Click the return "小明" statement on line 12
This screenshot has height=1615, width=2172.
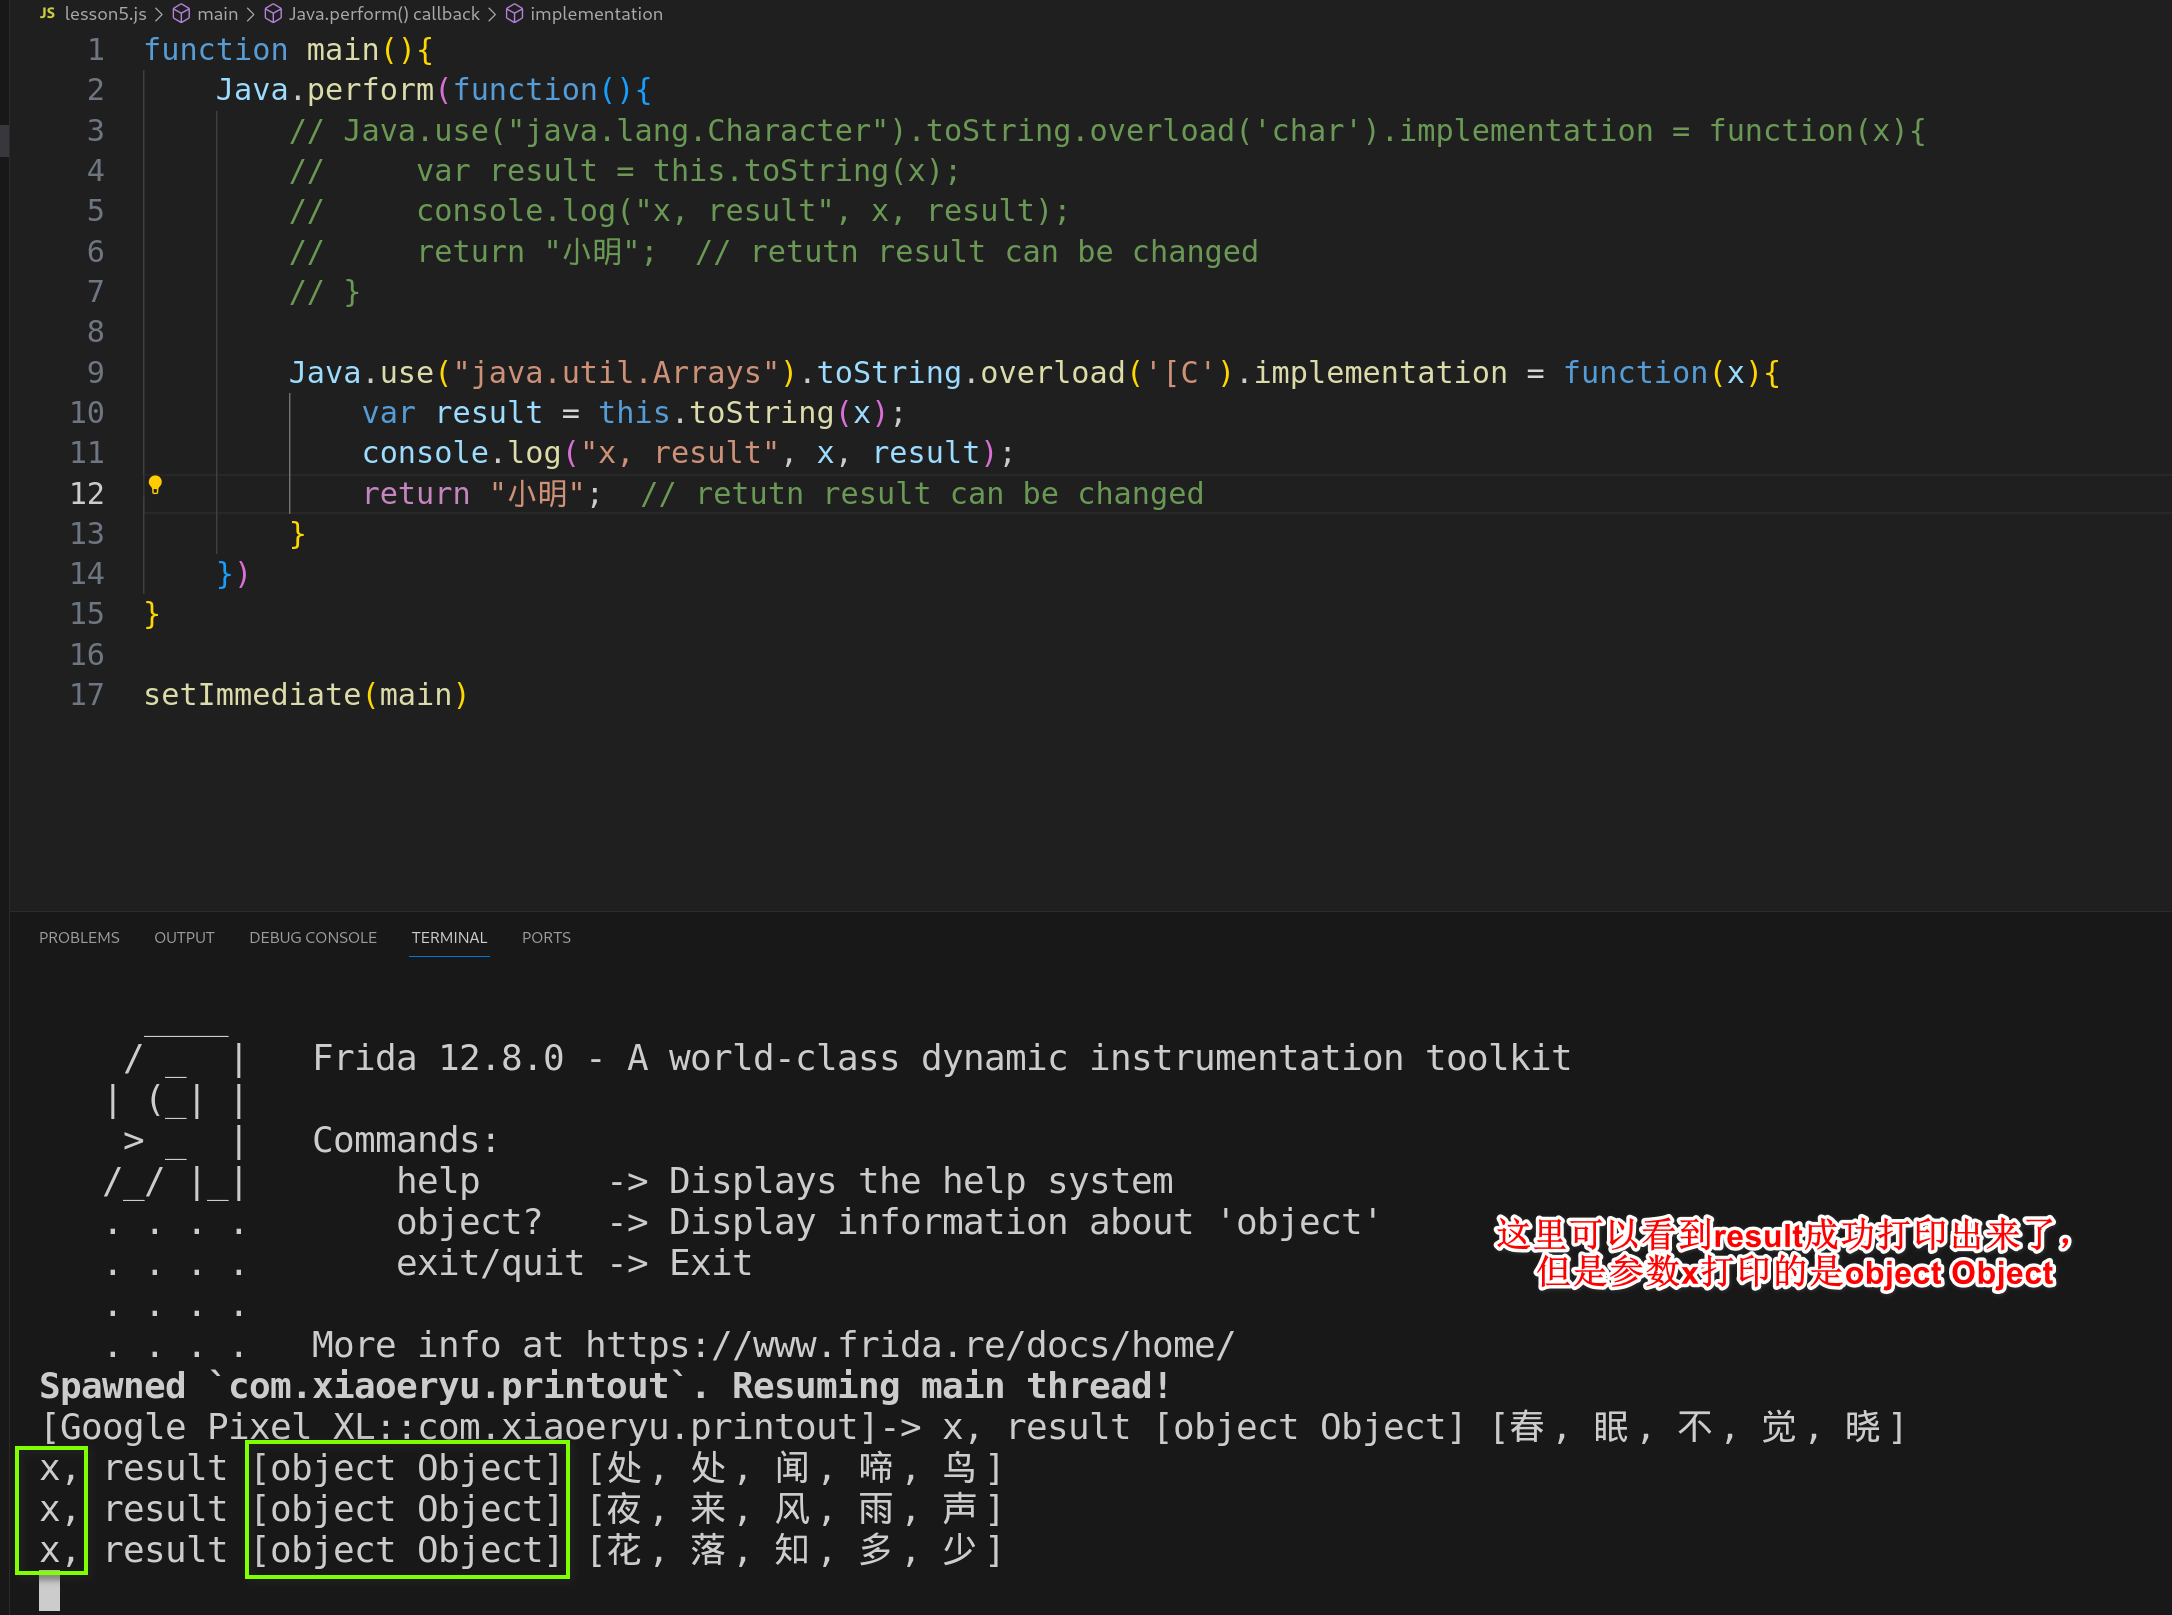point(482,493)
